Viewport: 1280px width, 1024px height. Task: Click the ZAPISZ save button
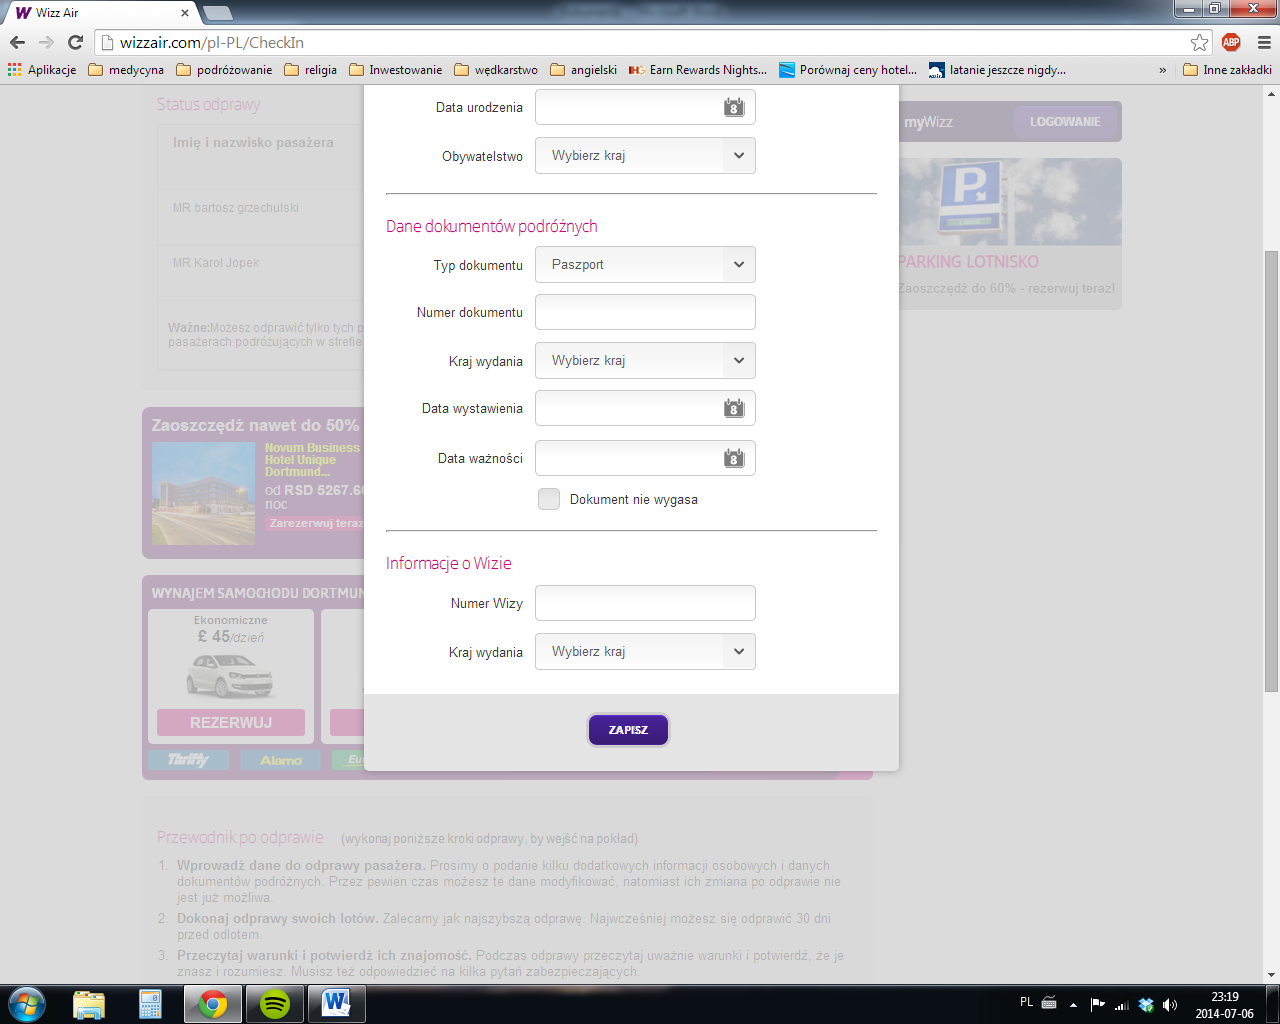pos(628,730)
